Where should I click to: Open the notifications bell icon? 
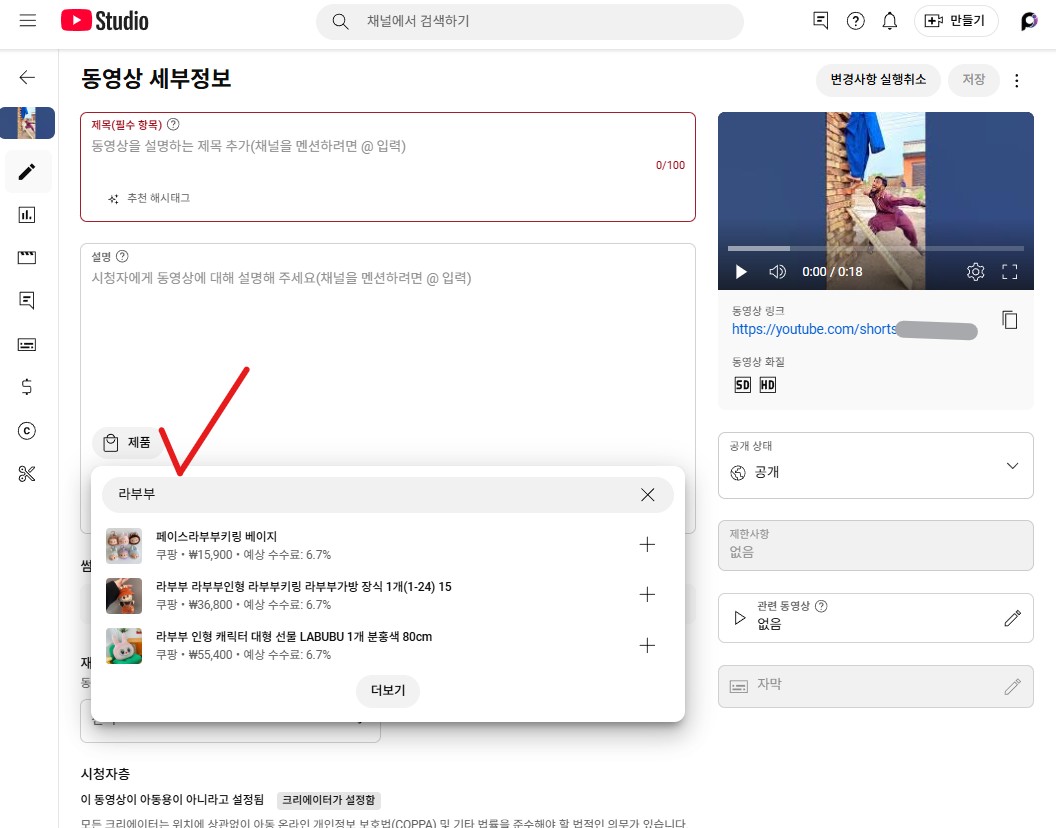[x=889, y=21]
